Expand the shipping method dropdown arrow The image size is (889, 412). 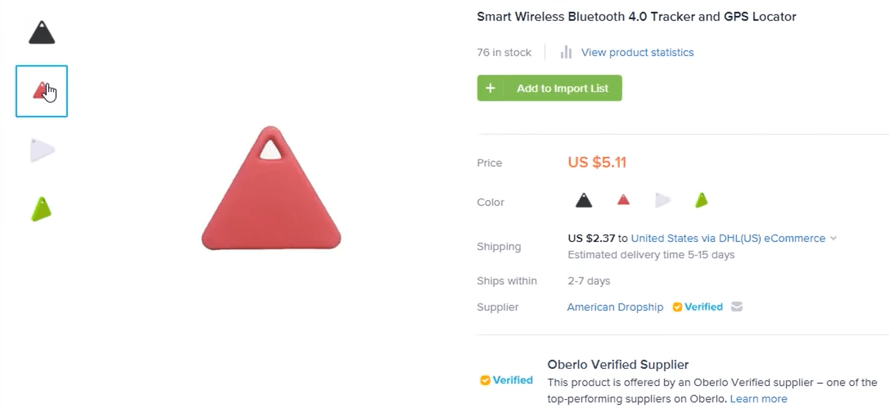tap(834, 239)
